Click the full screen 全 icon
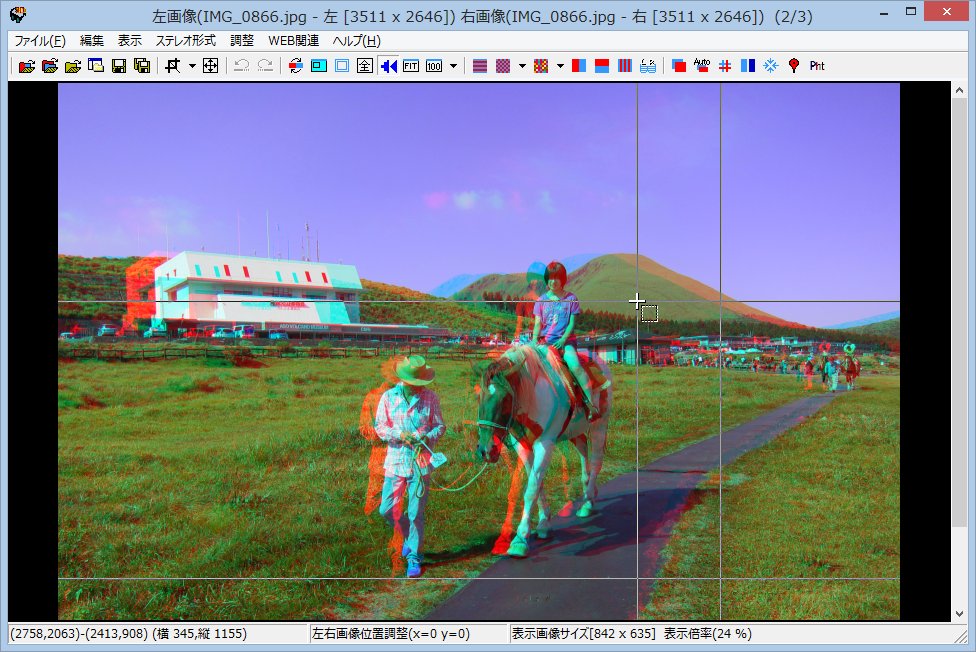 coord(365,66)
